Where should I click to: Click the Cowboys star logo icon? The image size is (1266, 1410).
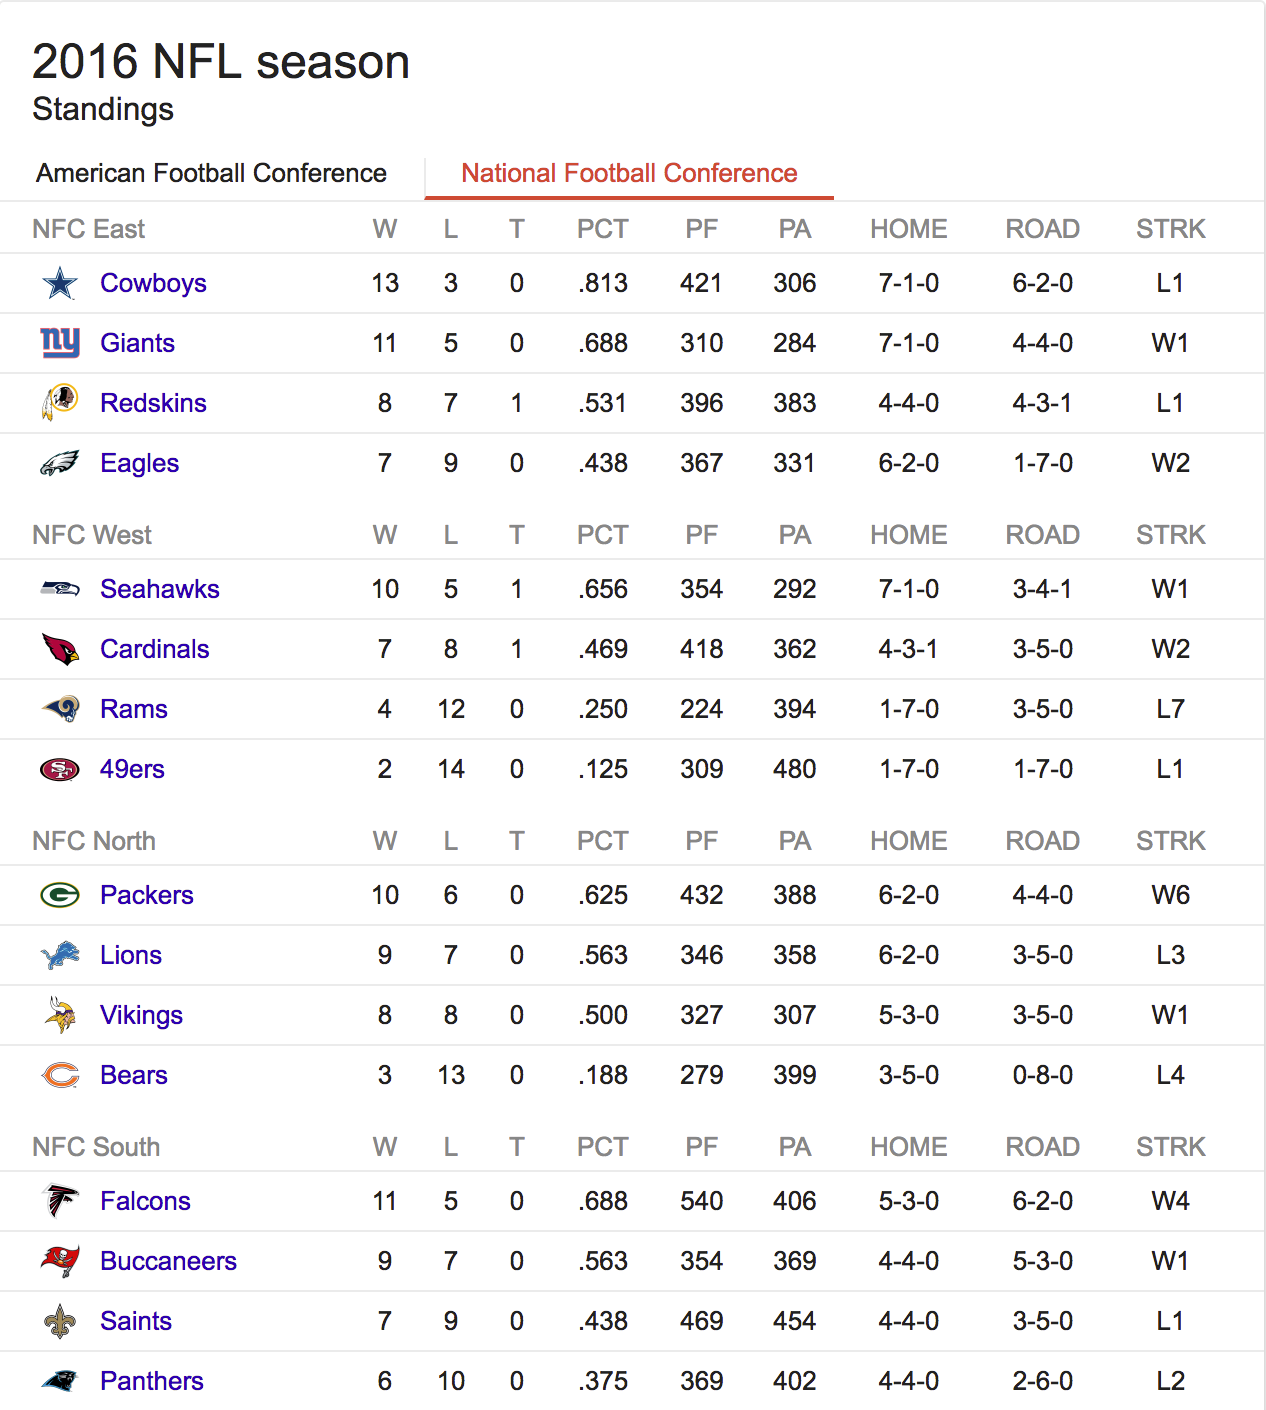click(x=60, y=283)
